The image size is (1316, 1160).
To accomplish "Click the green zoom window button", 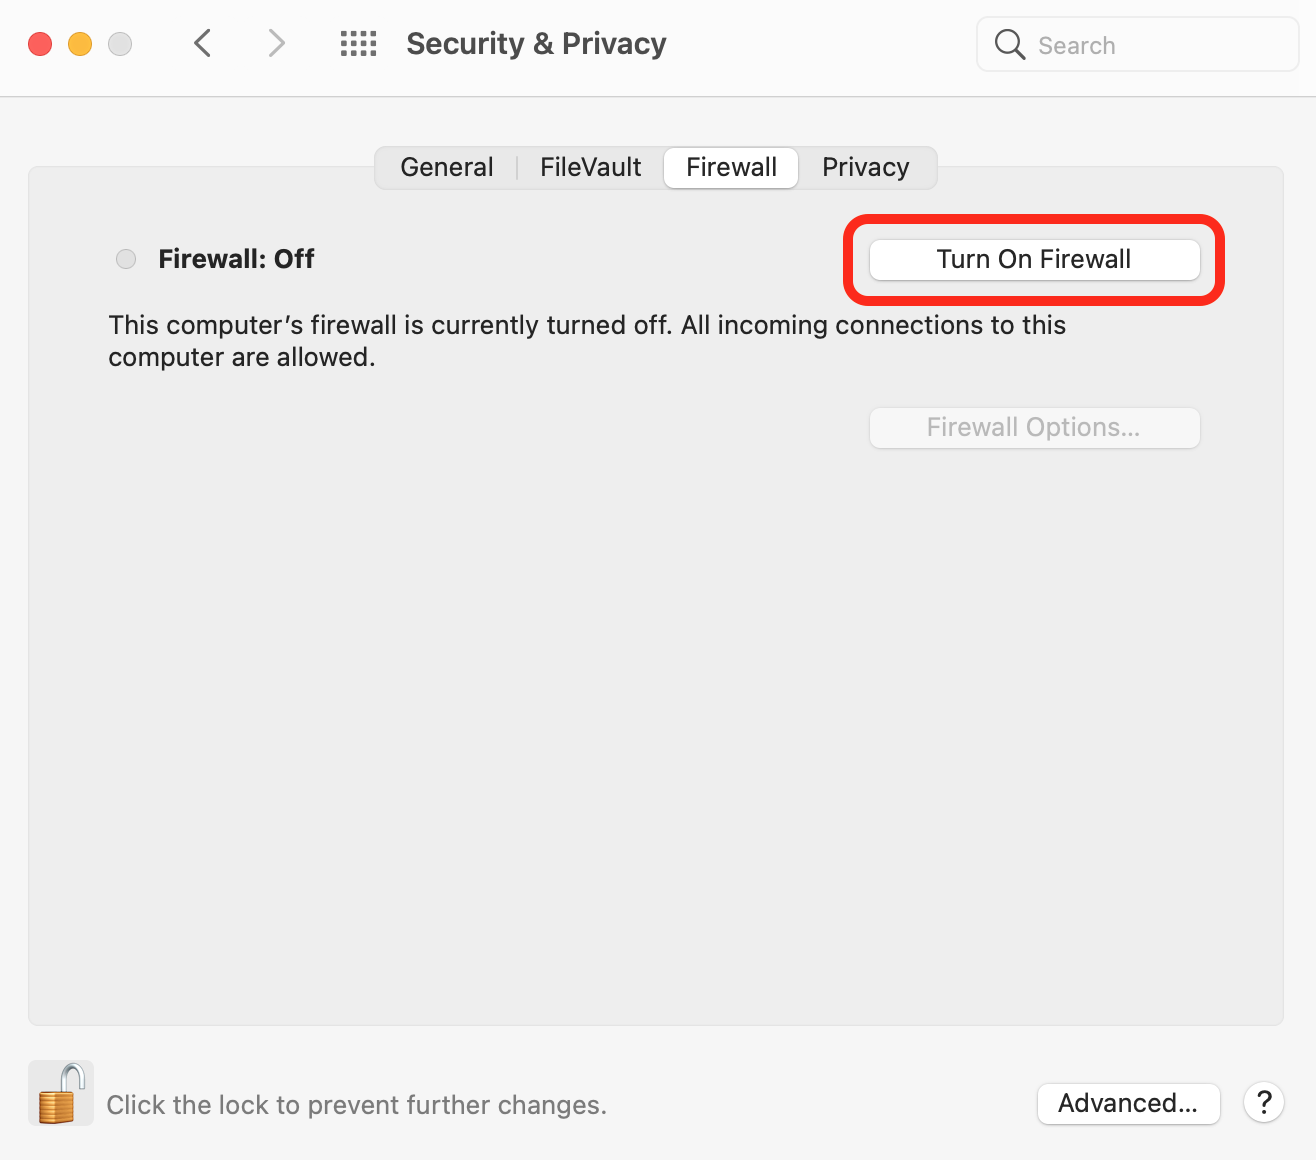I will 120,44.
